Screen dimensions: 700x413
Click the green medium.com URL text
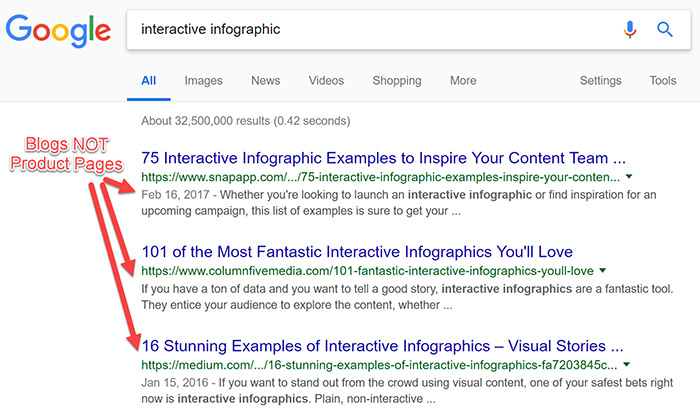[380, 365]
